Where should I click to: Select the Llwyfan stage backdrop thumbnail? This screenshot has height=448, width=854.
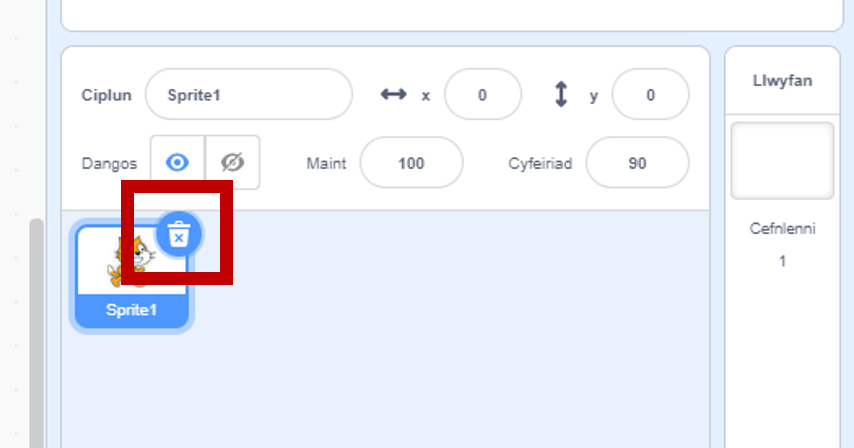[782, 161]
